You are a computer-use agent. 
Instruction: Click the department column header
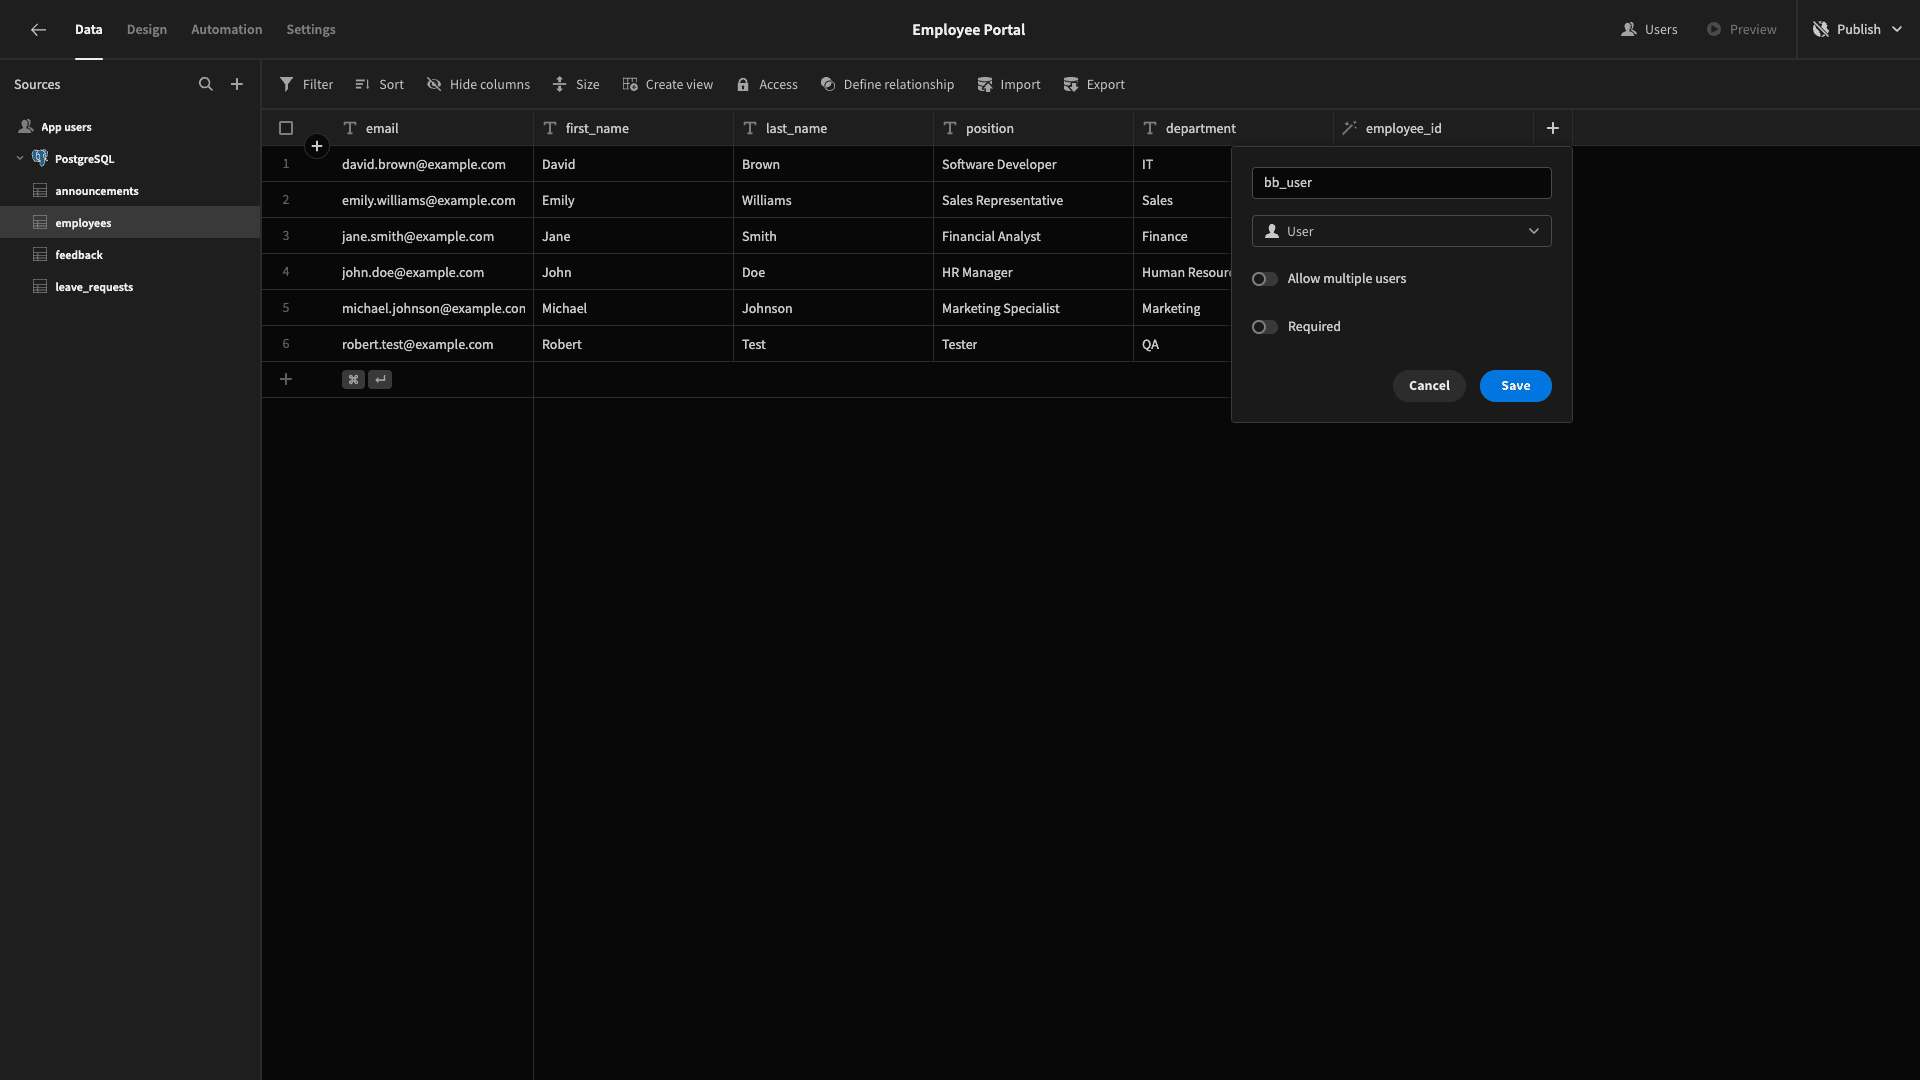1233,128
